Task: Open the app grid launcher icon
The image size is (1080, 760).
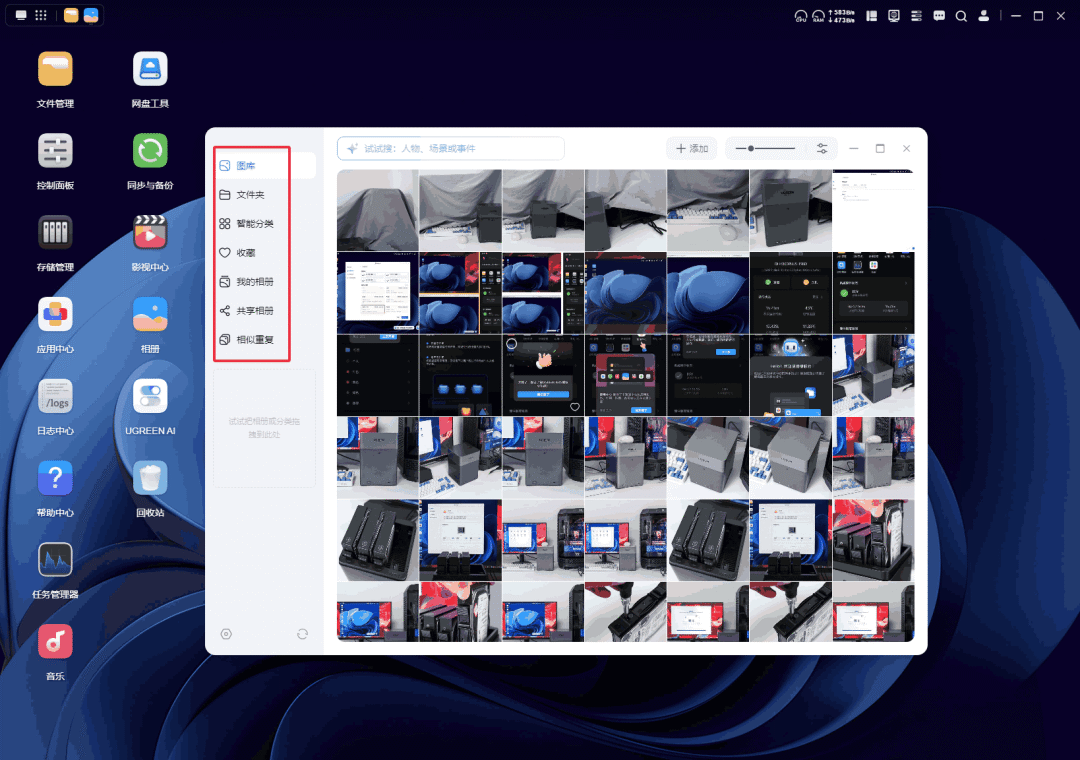Action: [41, 15]
